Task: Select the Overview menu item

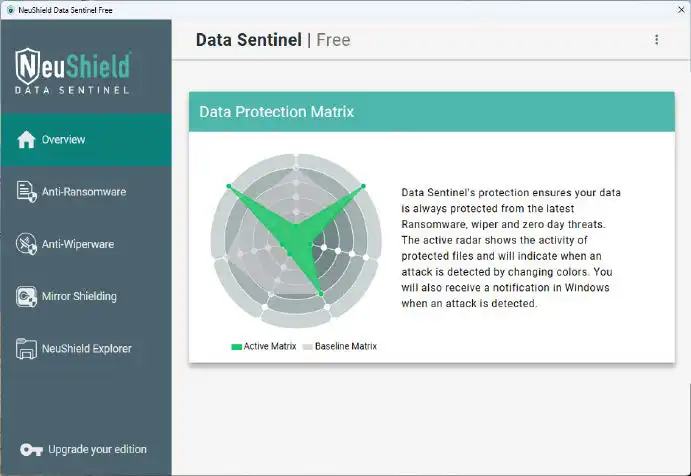Action: (86, 140)
